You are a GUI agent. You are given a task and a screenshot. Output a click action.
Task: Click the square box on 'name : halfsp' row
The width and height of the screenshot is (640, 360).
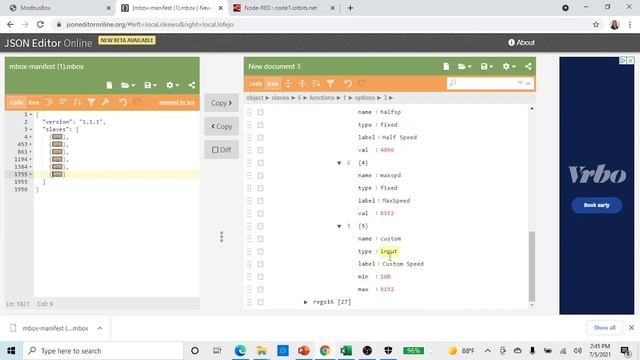260,112
